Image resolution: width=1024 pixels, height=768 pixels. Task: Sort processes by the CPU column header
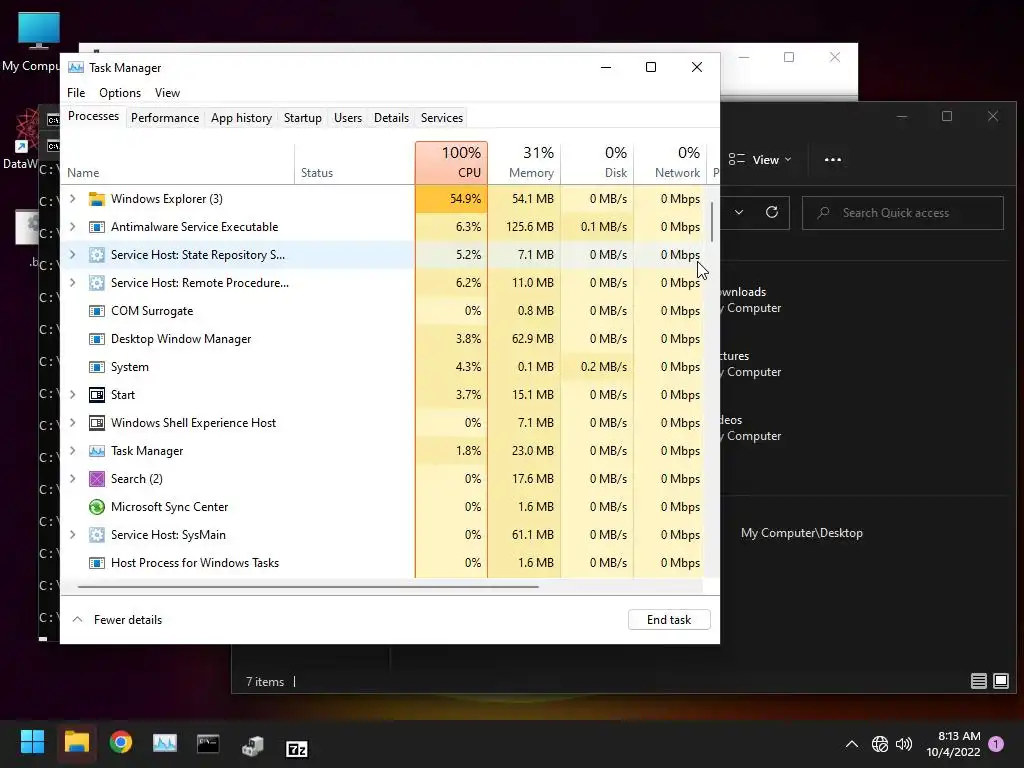(451, 163)
